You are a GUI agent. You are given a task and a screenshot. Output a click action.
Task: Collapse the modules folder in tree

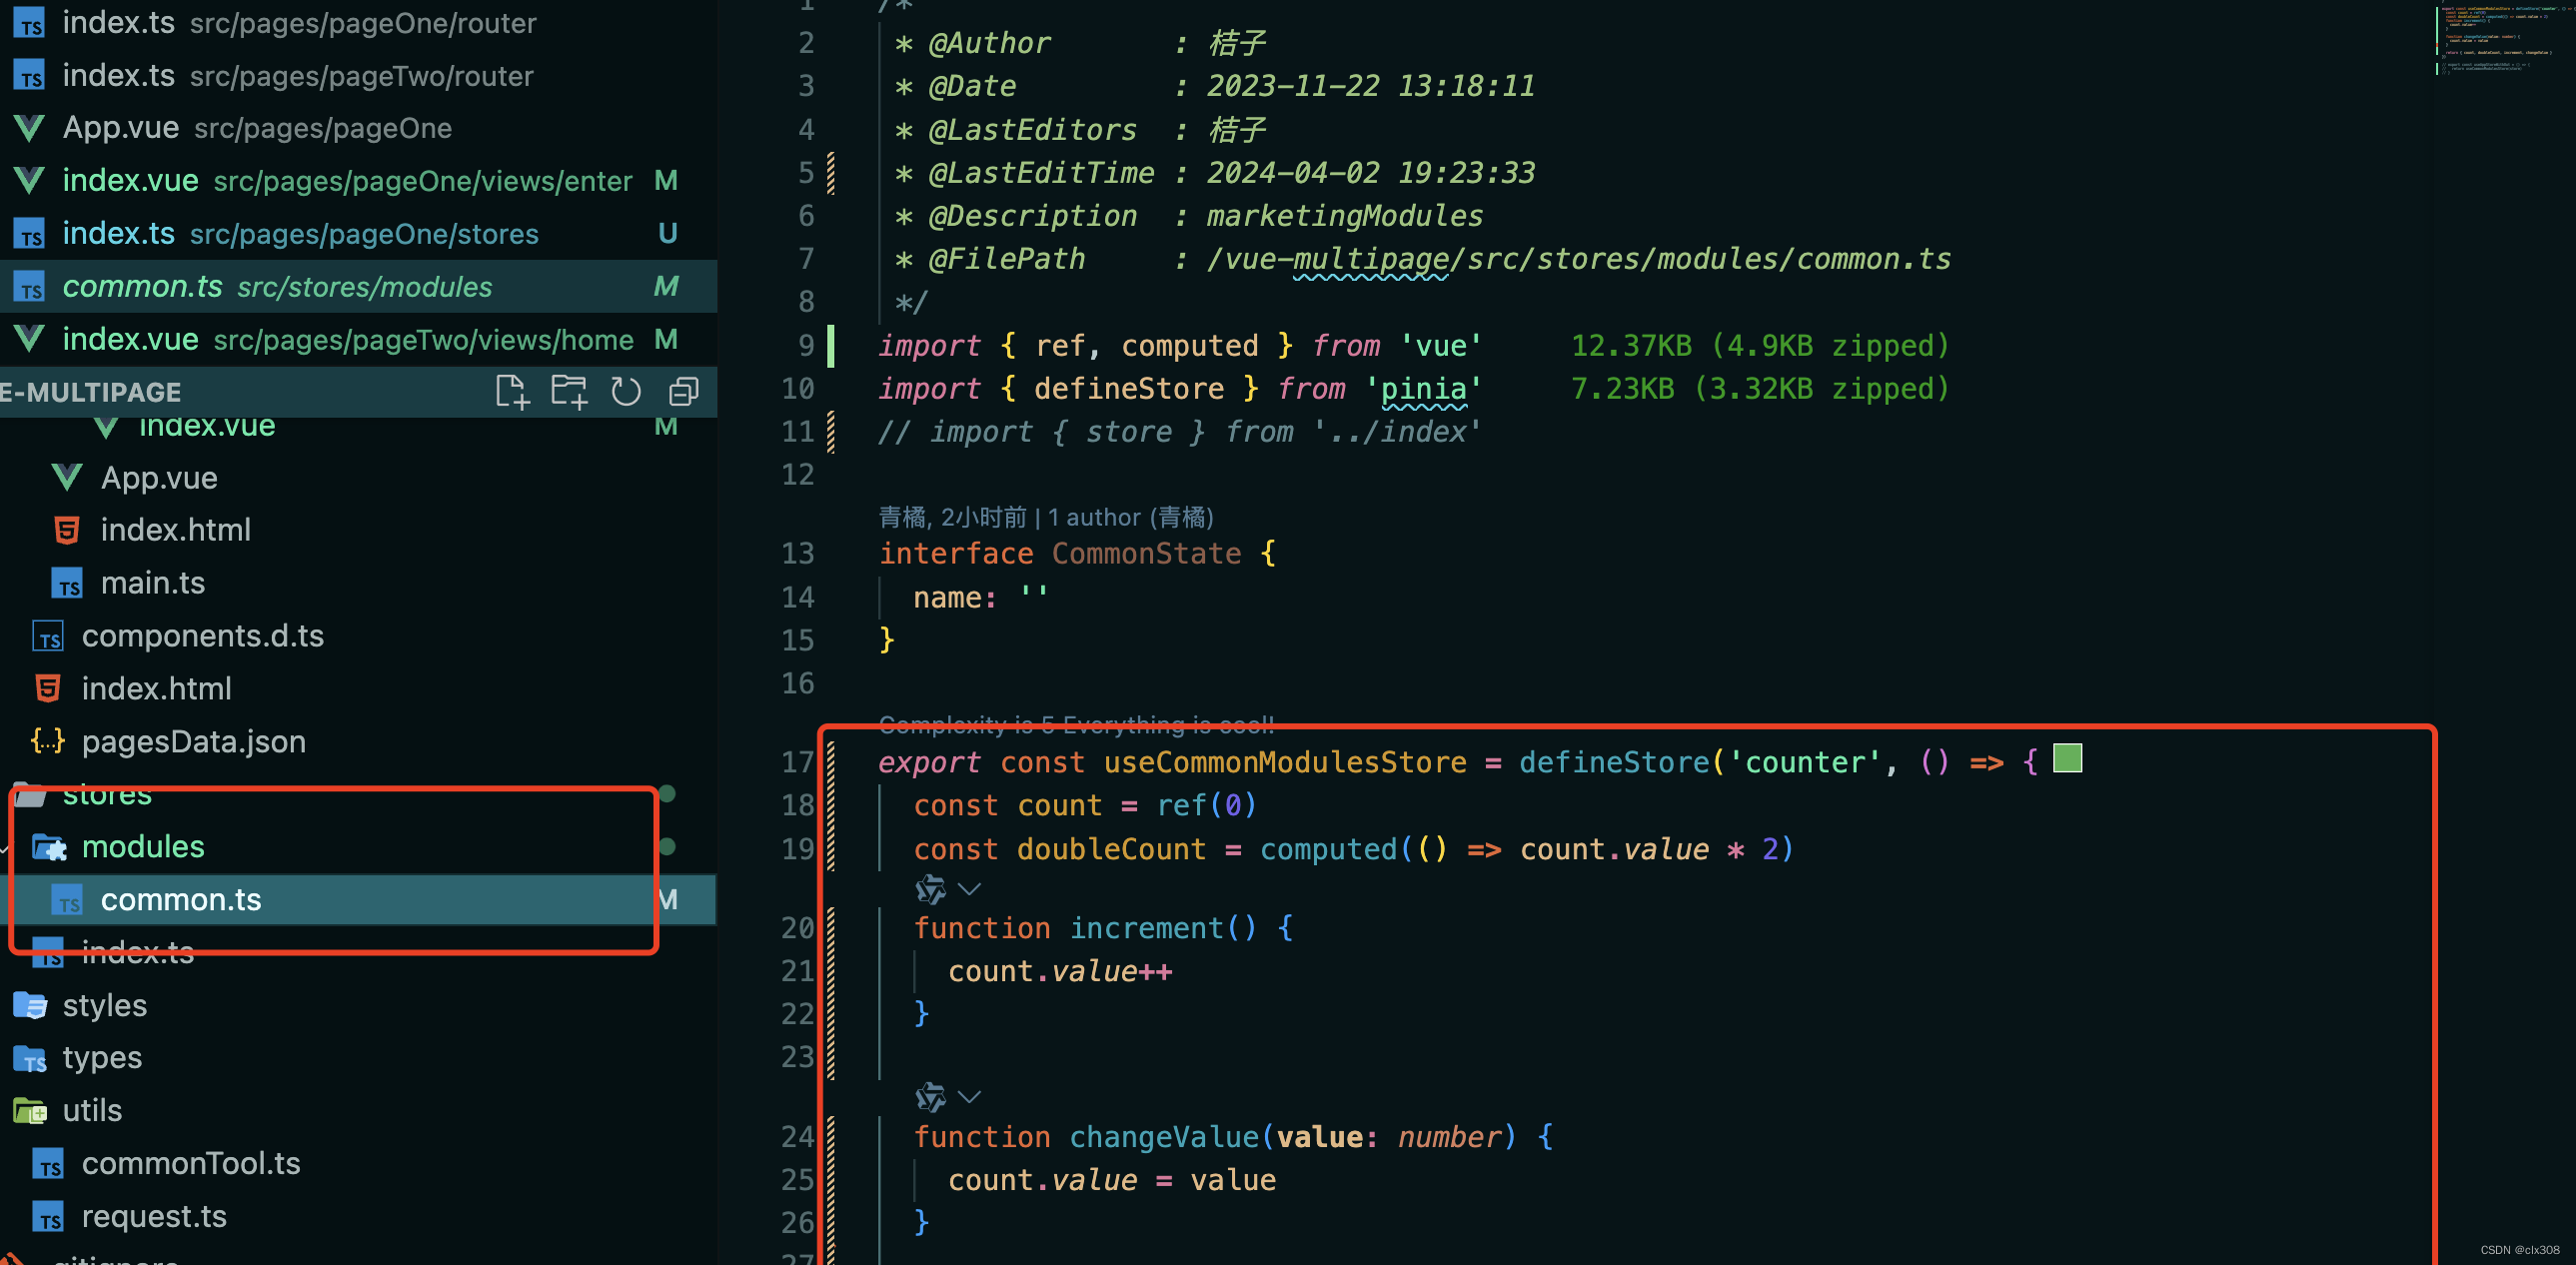(358, 847)
